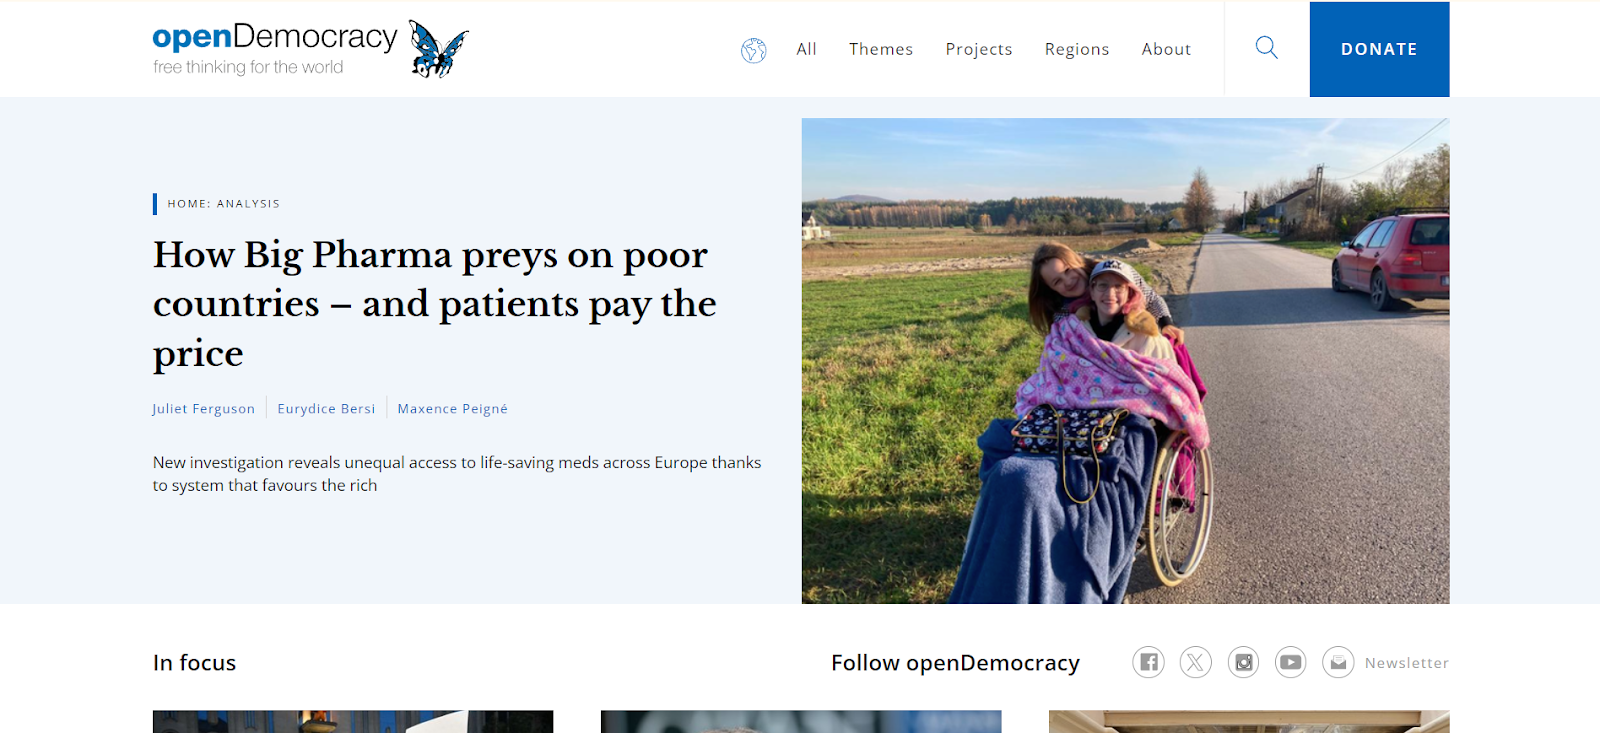Screen dimensions: 1600x733
Task: Visit the X (Twitter) follow icon
Action: pyautogui.click(x=1195, y=662)
